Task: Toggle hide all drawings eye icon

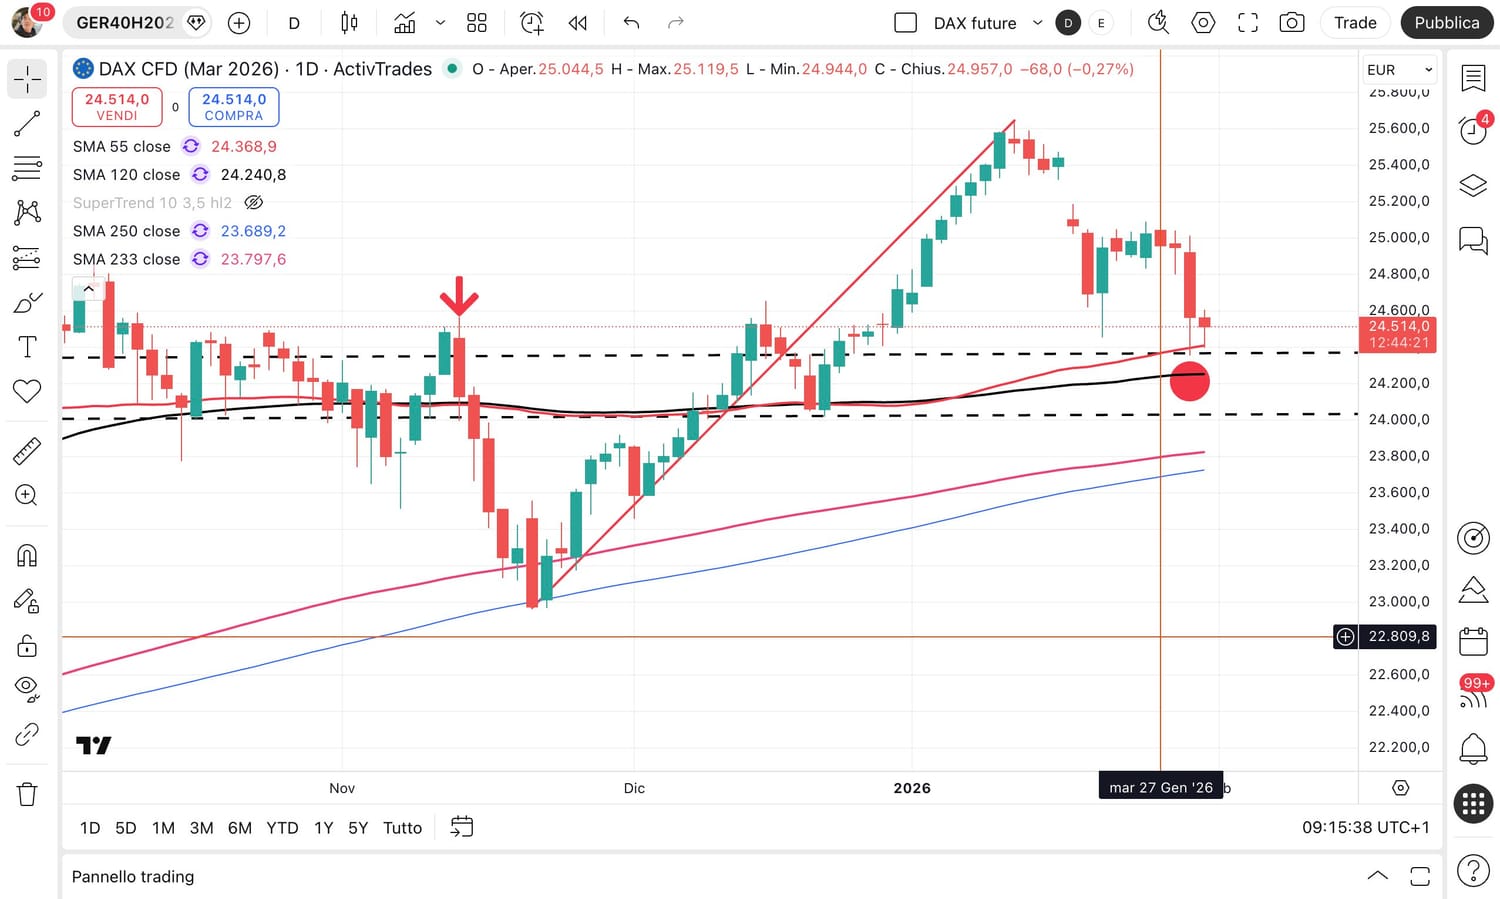Action: point(27,687)
